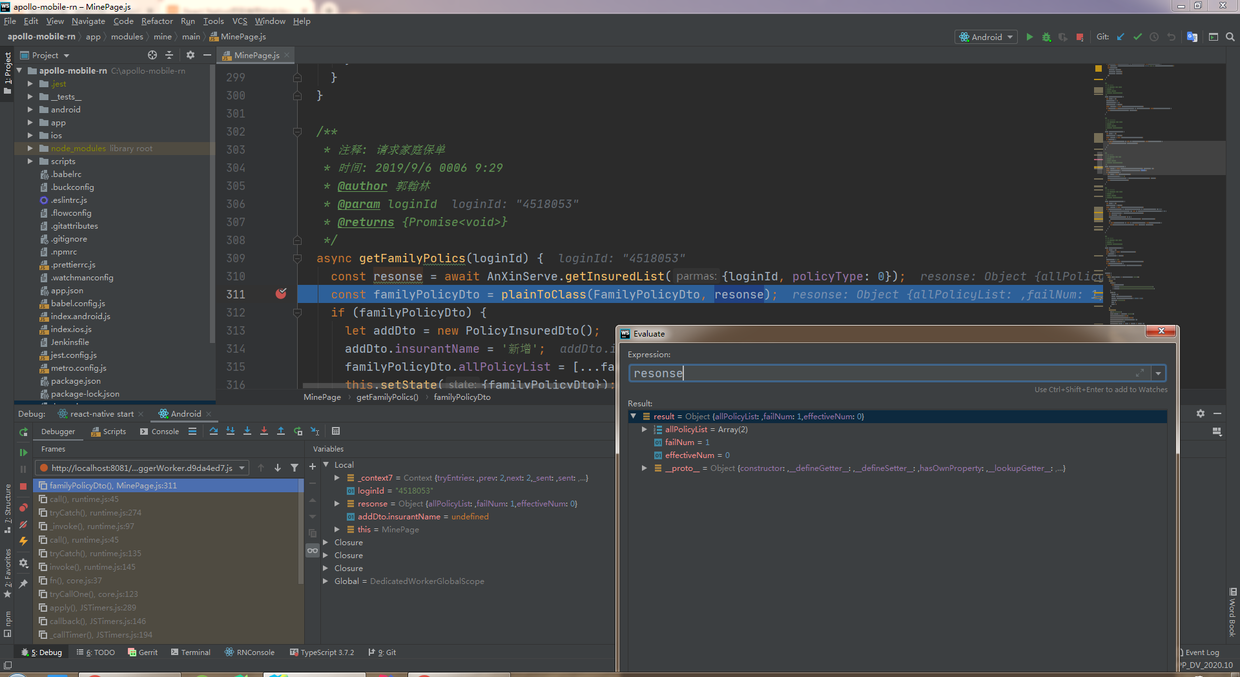Commit changes via the green Git checkmark
The height and width of the screenshot is (677, 1240).
tap(1137, 37)
